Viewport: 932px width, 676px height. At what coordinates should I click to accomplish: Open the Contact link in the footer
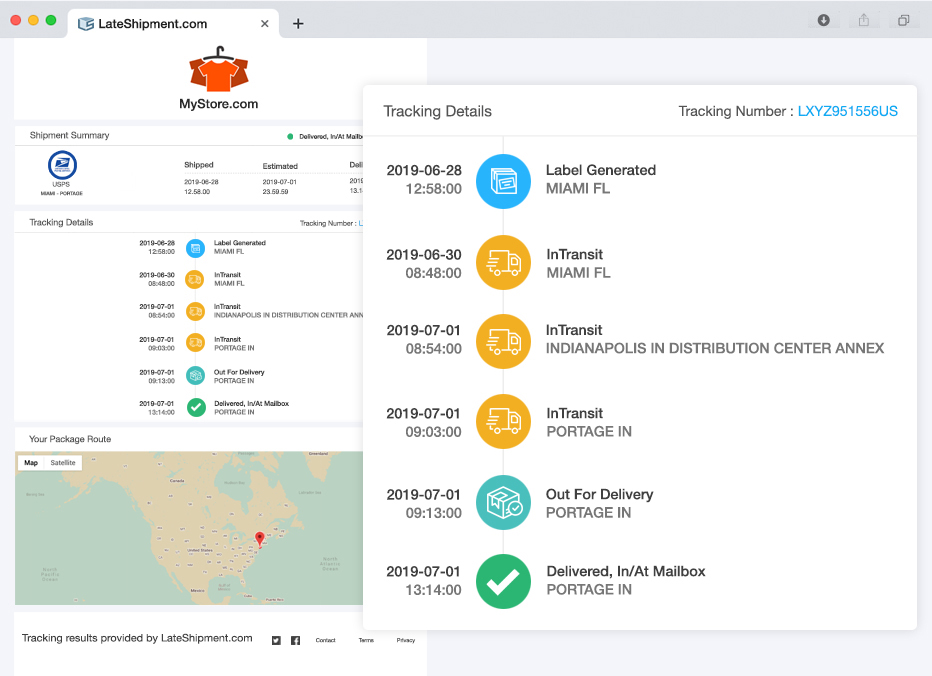[x=326, y=640]
